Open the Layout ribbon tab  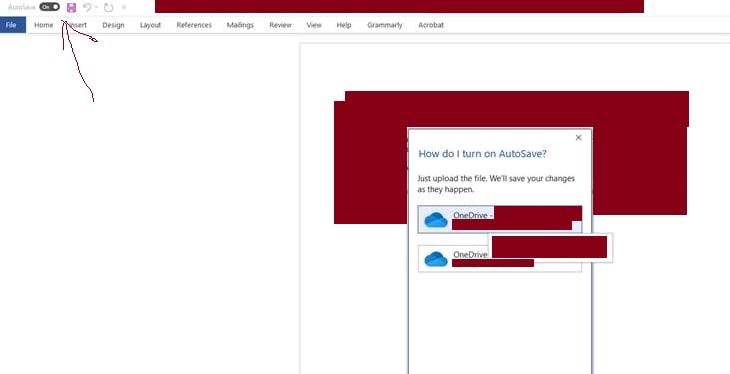150,25
